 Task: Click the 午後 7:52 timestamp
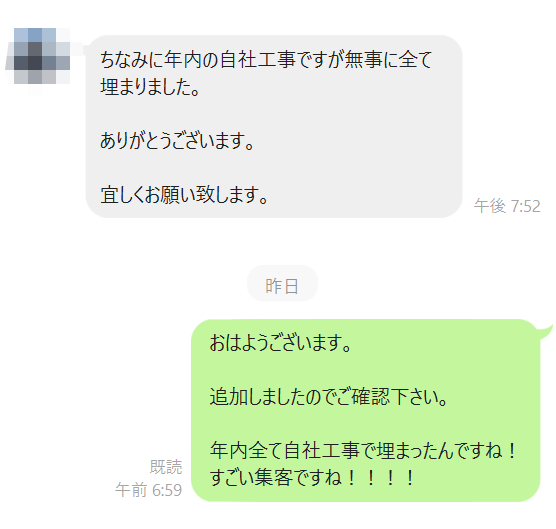click(507, 206)
